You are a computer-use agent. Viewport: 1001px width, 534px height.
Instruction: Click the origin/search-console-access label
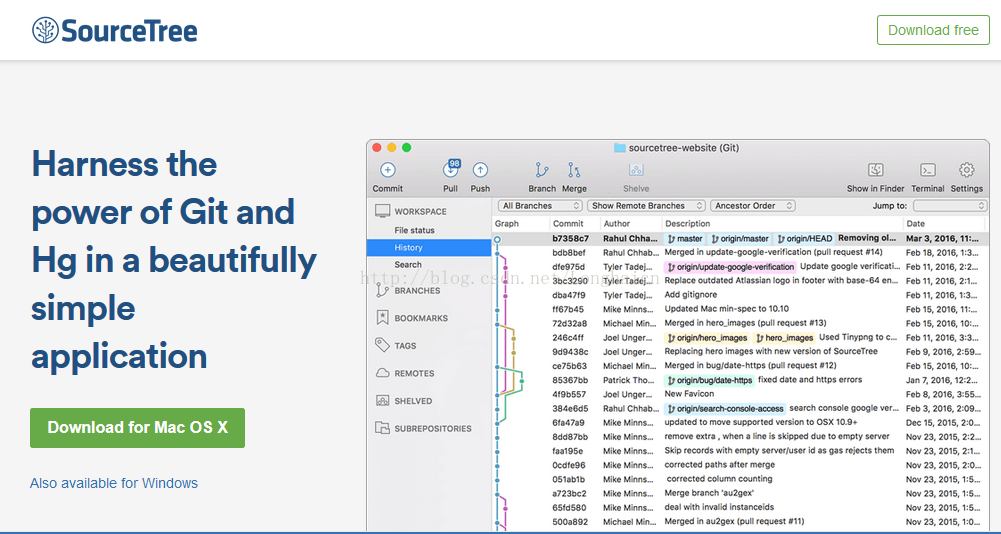725,409
